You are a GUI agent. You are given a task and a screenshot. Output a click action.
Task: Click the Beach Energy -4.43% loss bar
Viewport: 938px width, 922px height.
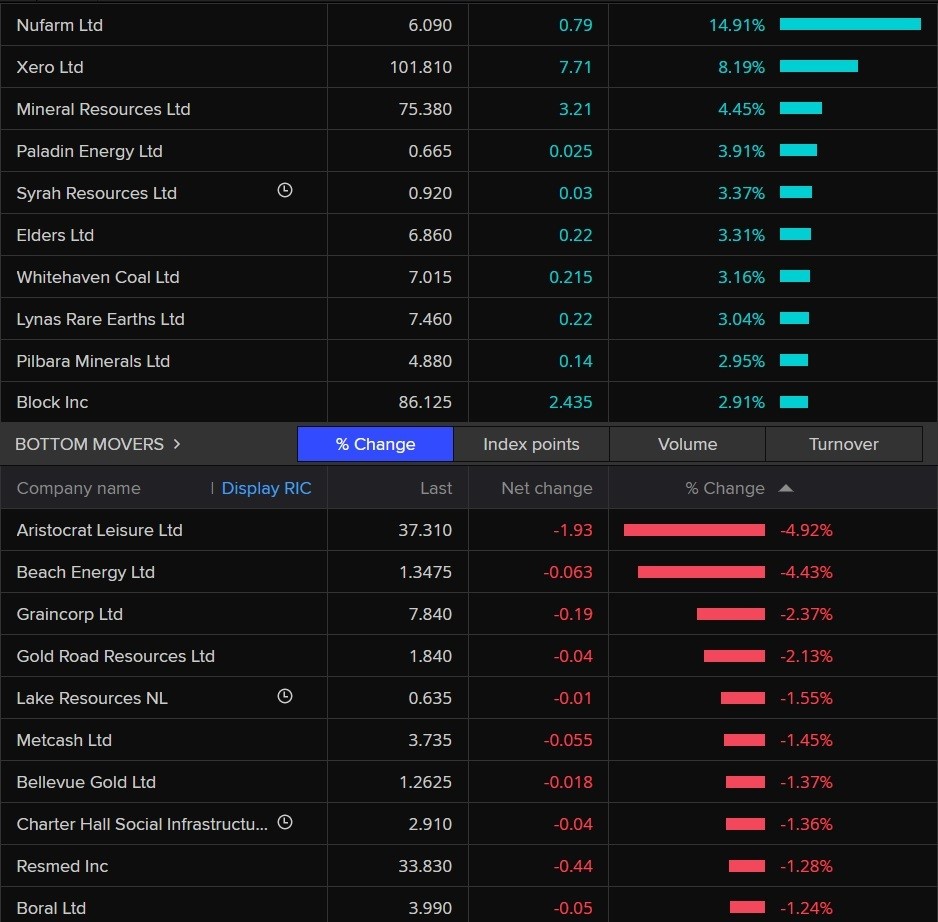click(701, 572)
